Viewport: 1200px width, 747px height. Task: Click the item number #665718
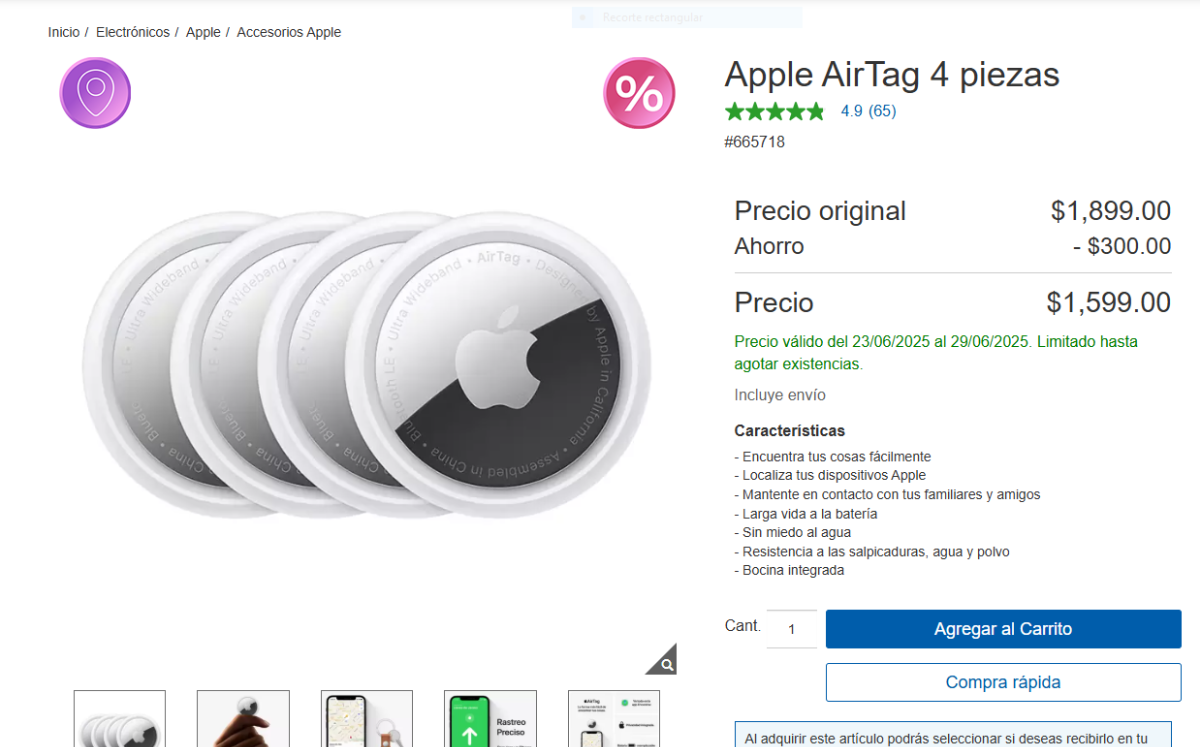click(x=755, y=142)
